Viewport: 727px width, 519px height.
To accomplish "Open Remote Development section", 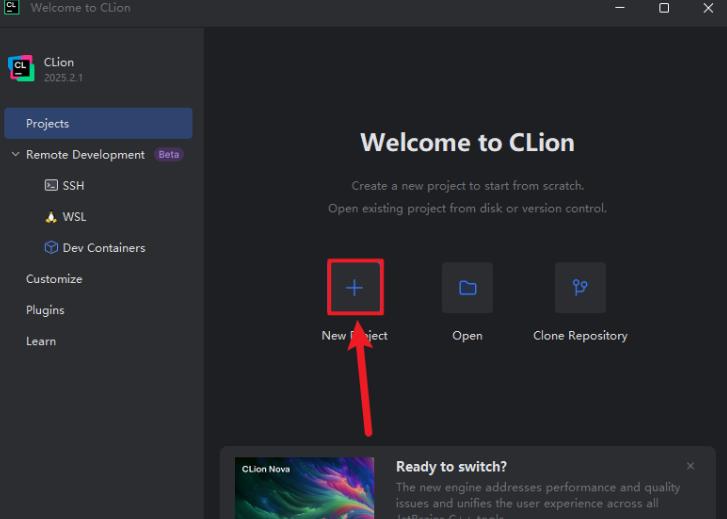I will pyautogui.click(x=85, y=154).
